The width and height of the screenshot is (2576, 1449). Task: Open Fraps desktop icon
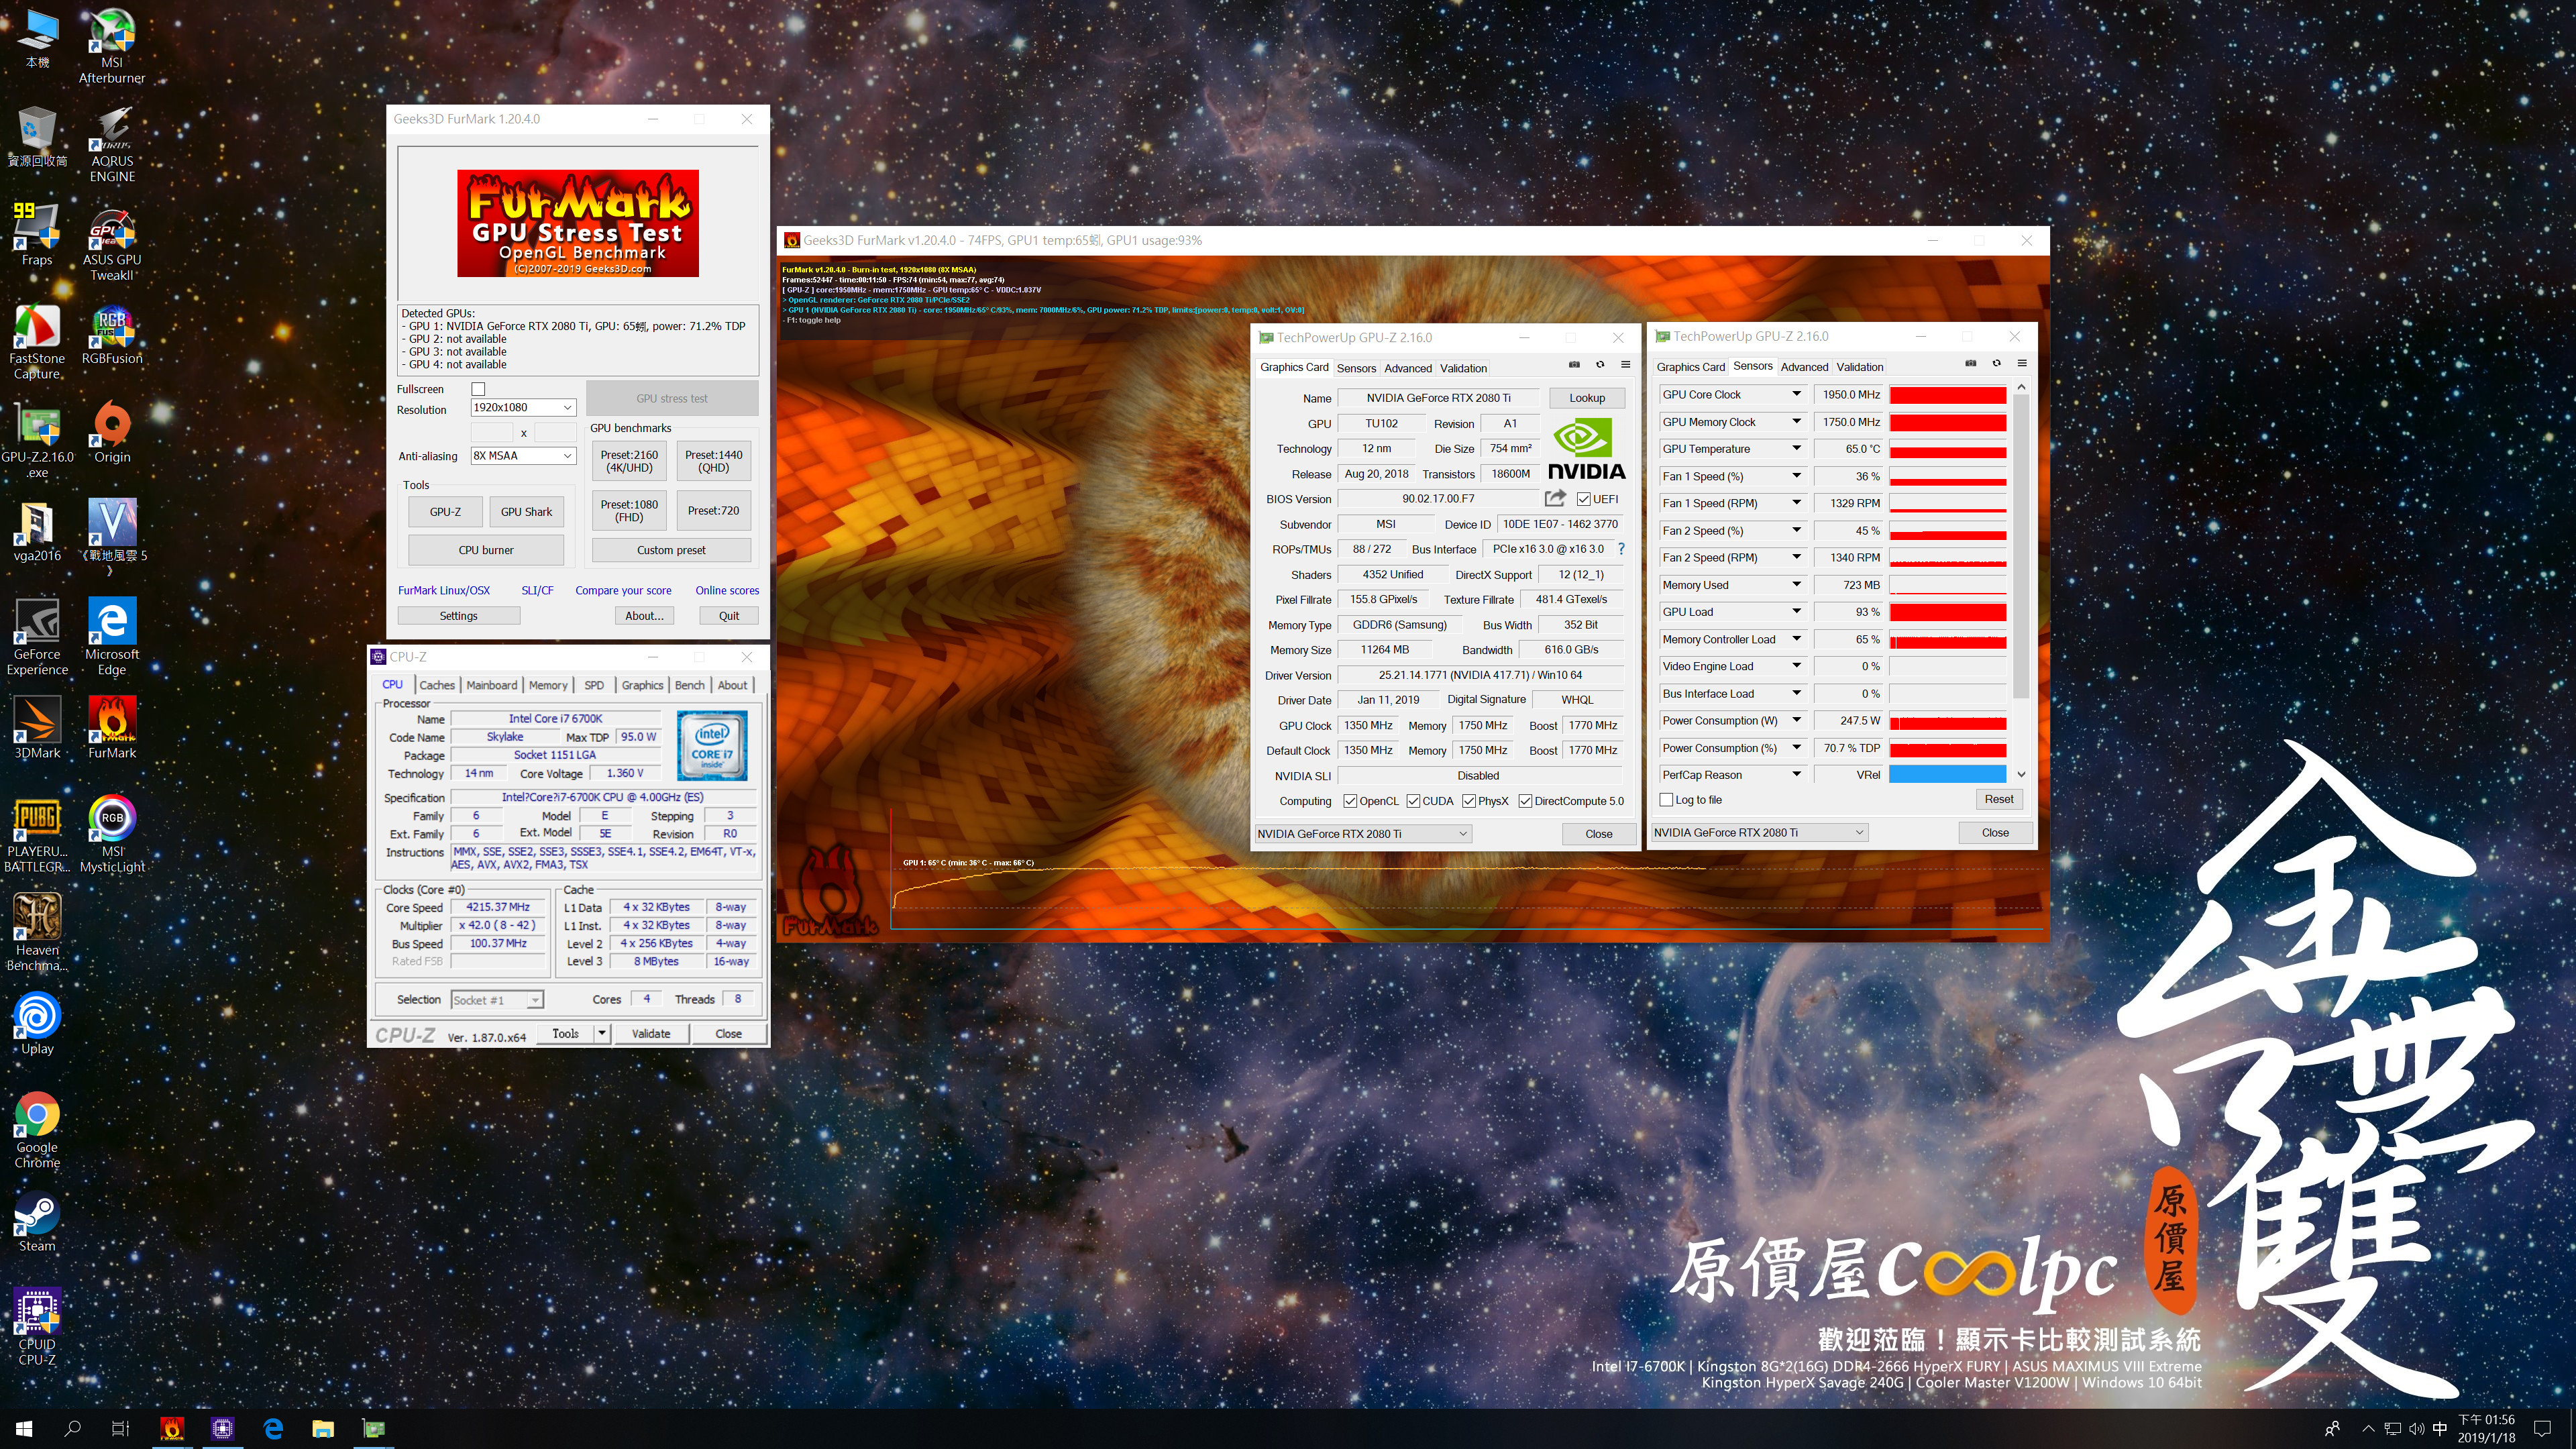[37, 235]
